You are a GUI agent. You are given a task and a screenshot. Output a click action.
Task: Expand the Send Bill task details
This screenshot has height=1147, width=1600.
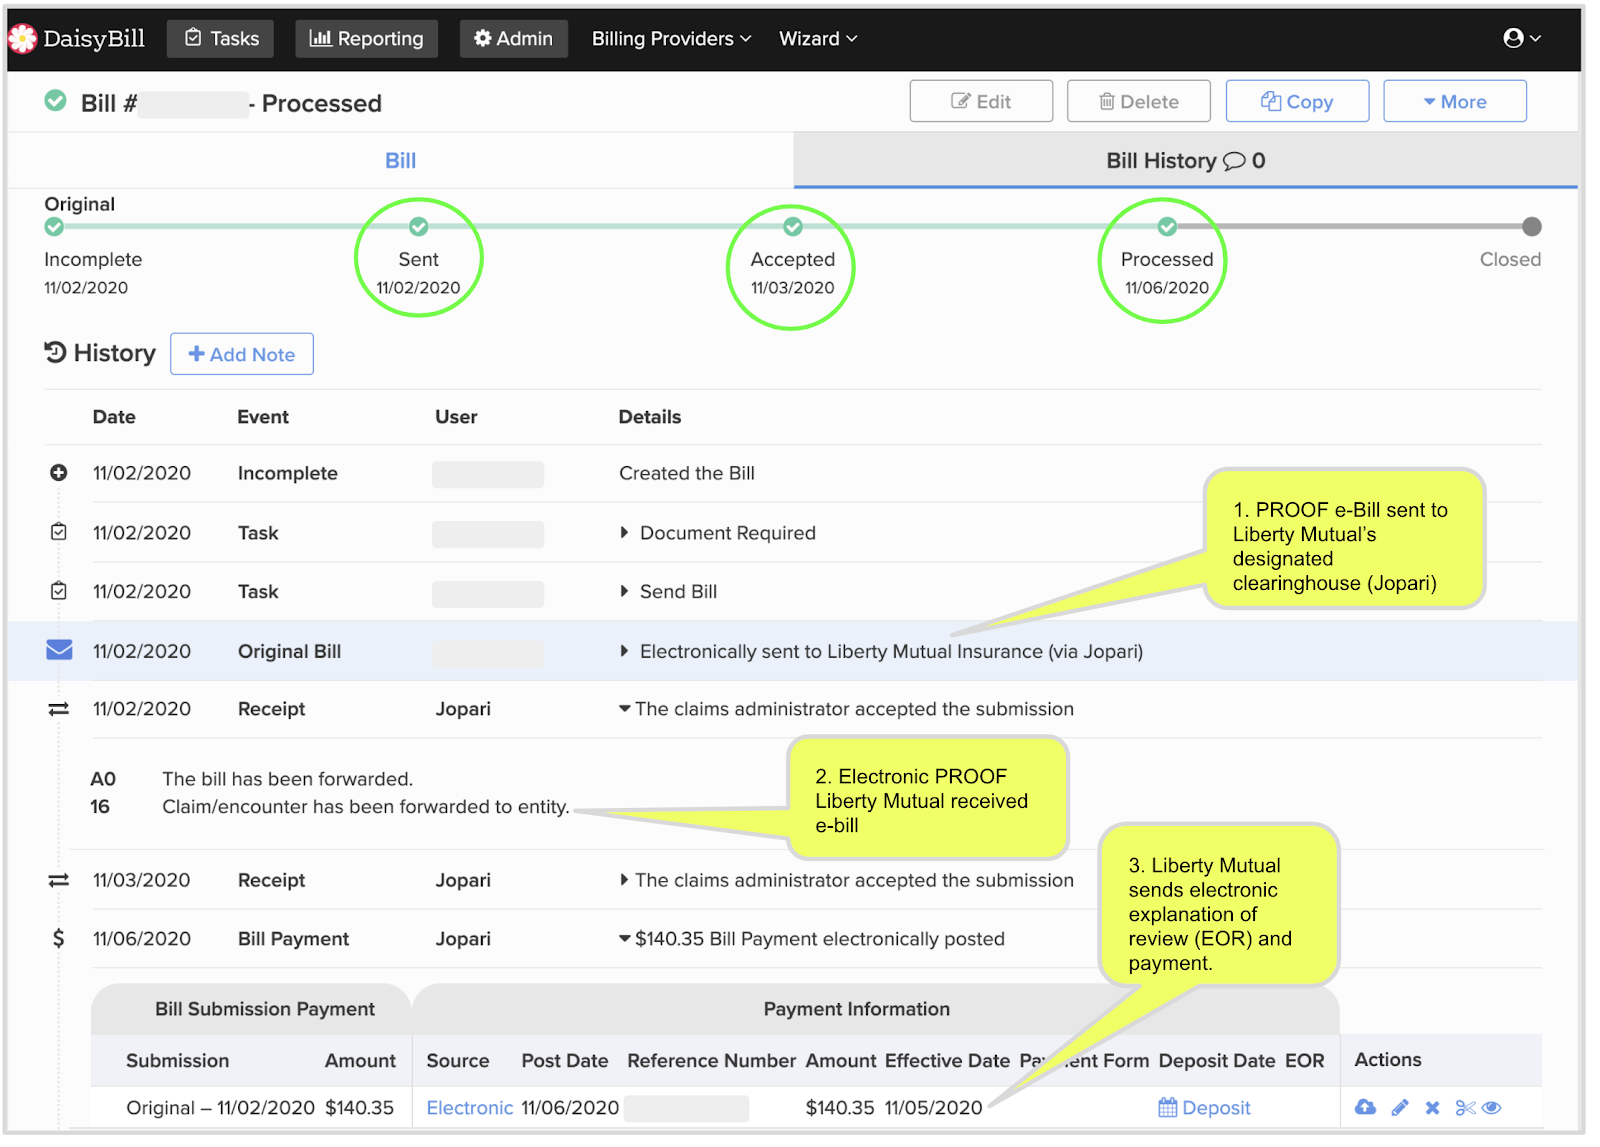coord(624,592)
